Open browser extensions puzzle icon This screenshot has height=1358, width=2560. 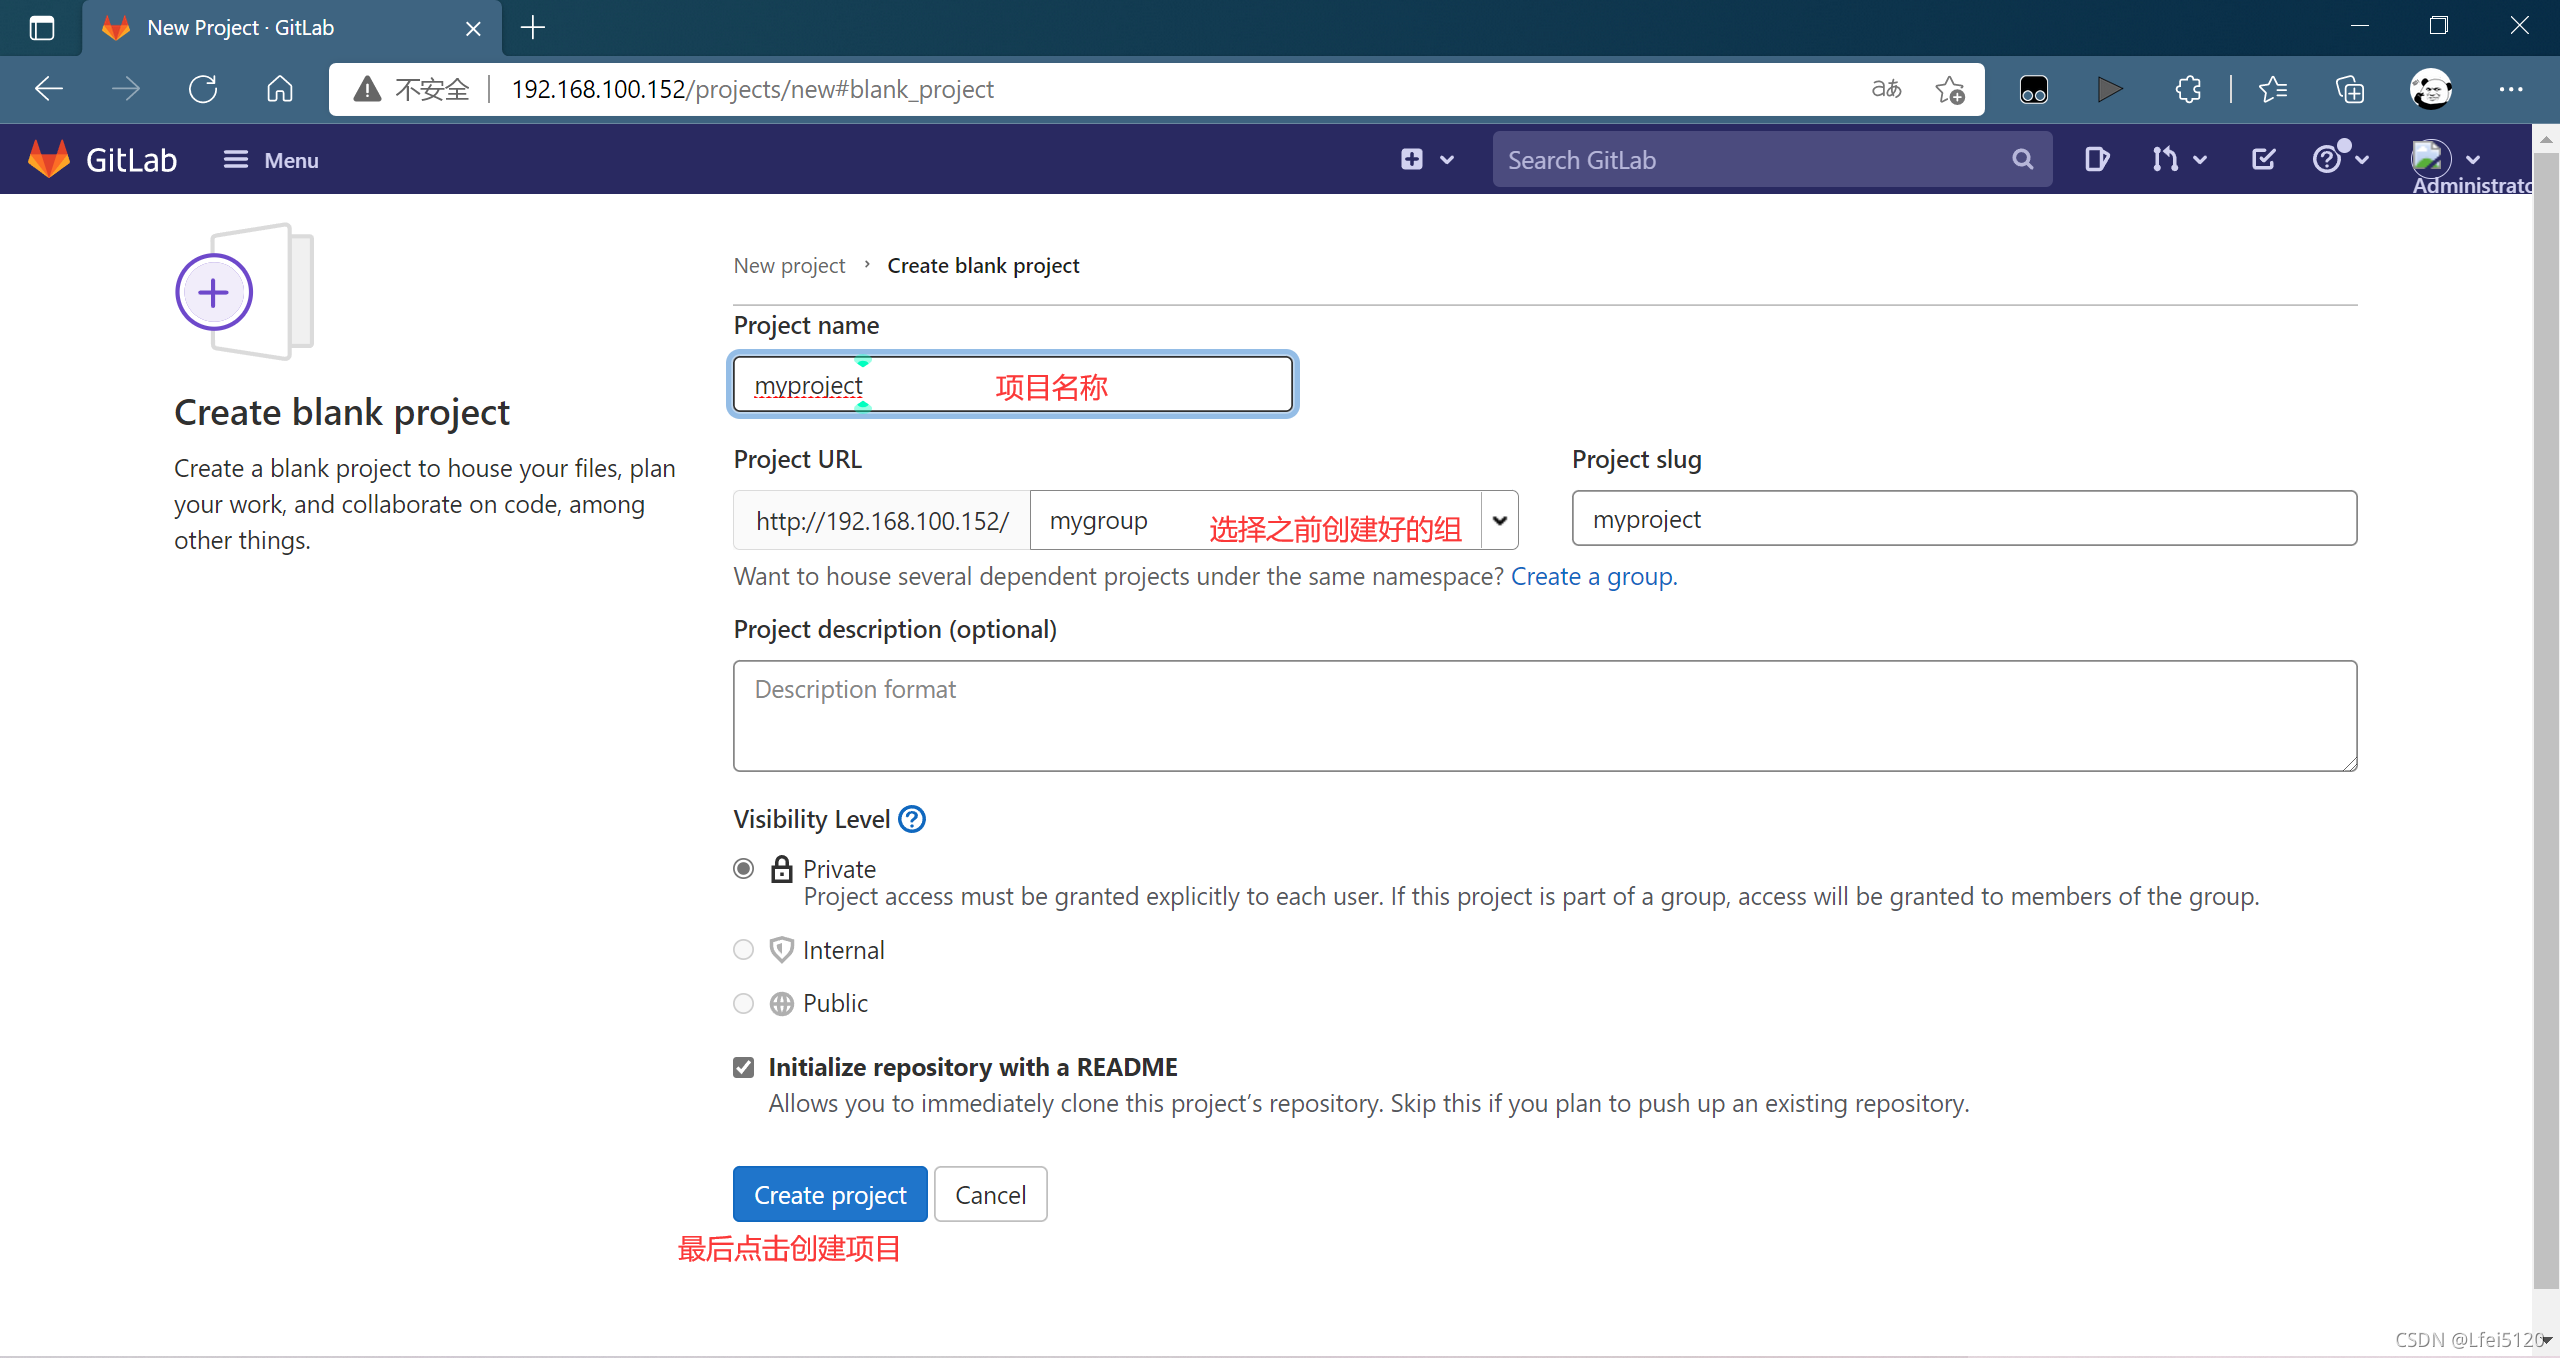click(2188, 89)
